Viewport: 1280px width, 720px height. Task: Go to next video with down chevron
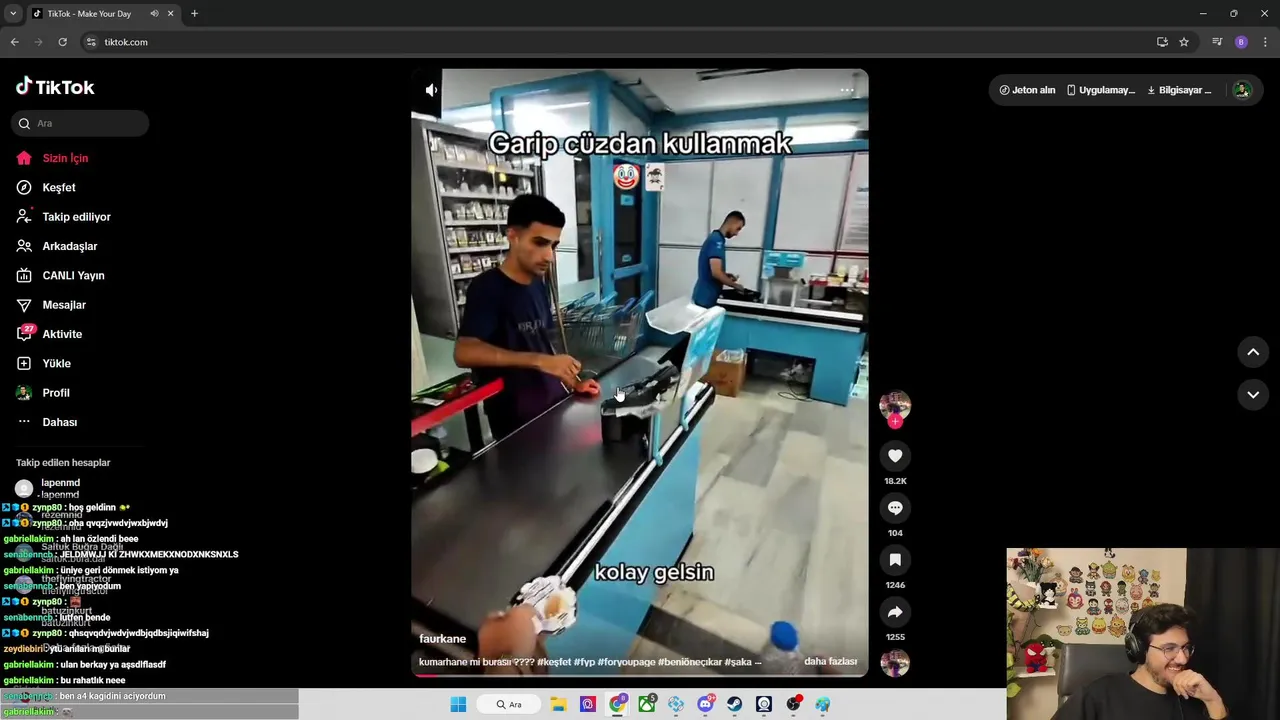click(x=1253, y=394)
